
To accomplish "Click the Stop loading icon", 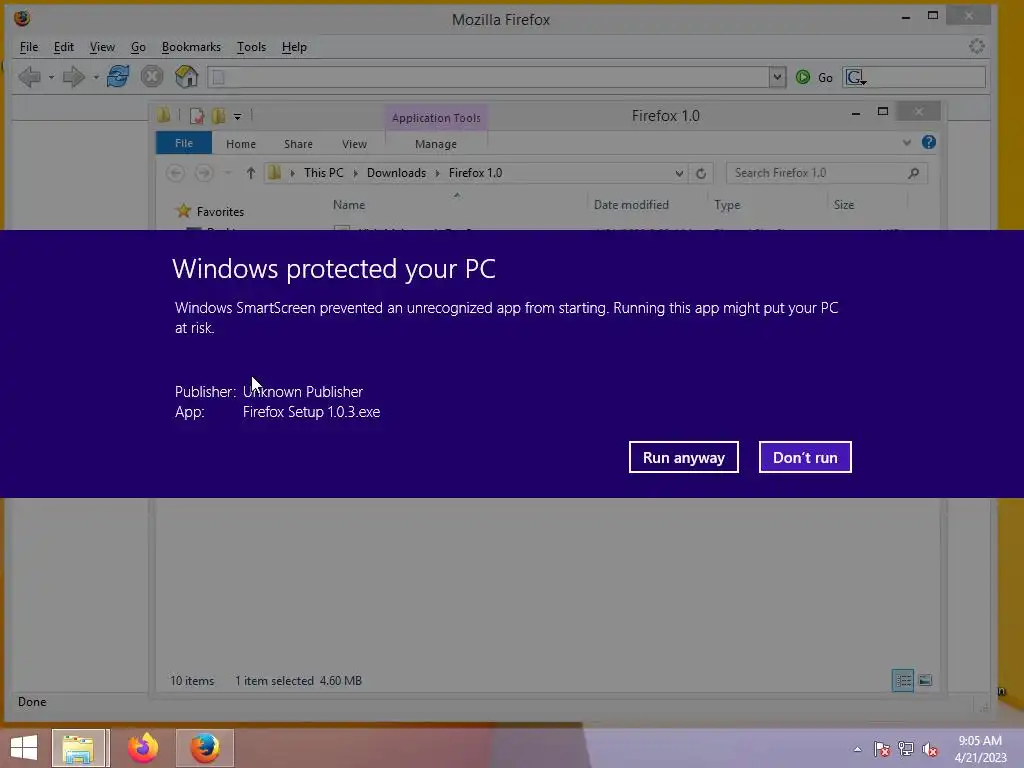I will pyautogui.click(x=152, y=76).
